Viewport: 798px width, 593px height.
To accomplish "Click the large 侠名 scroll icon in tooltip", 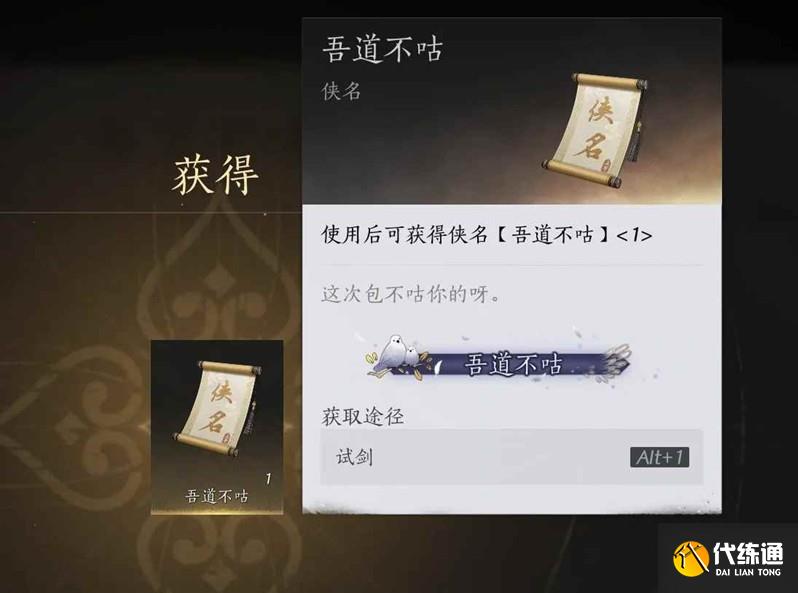I will coord(593,131).
